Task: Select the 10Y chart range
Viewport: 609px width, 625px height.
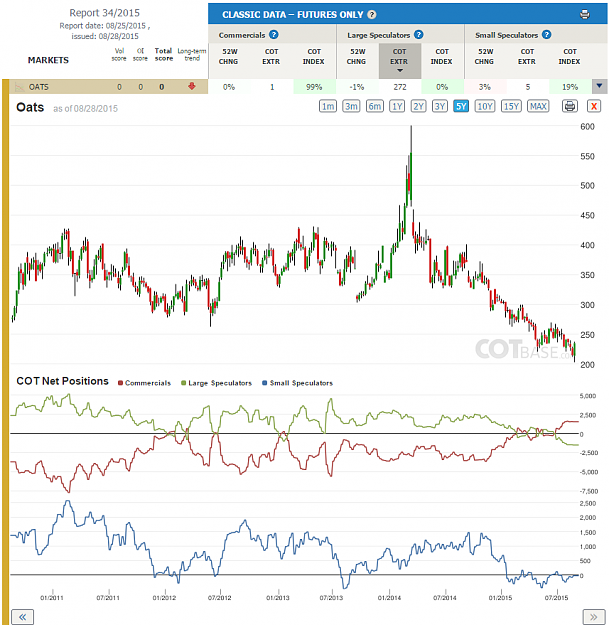Action: [x=485, y=106]
